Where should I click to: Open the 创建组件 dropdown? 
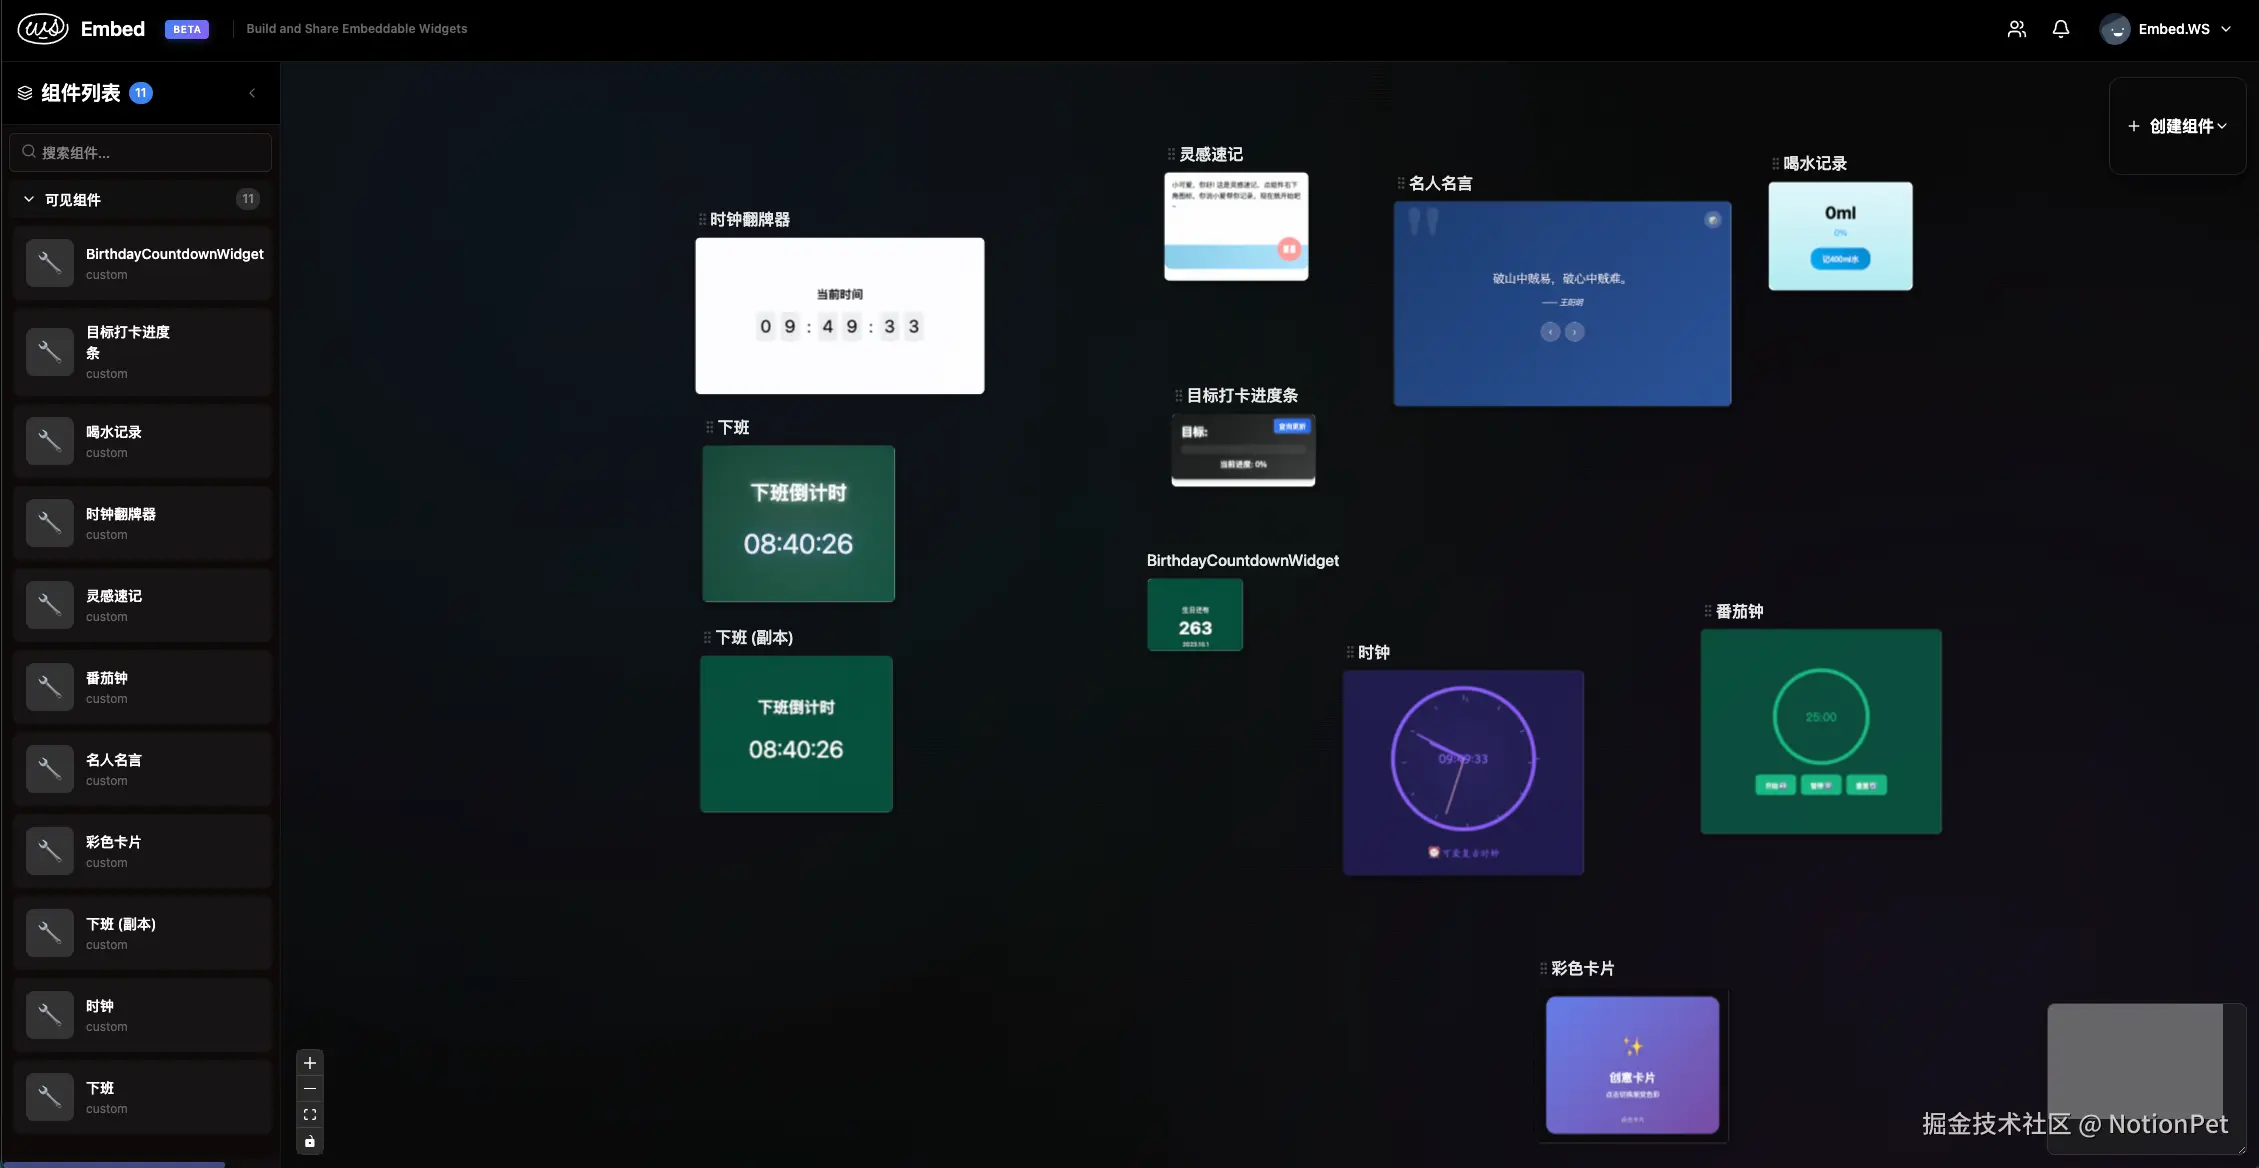[2177, 126]
